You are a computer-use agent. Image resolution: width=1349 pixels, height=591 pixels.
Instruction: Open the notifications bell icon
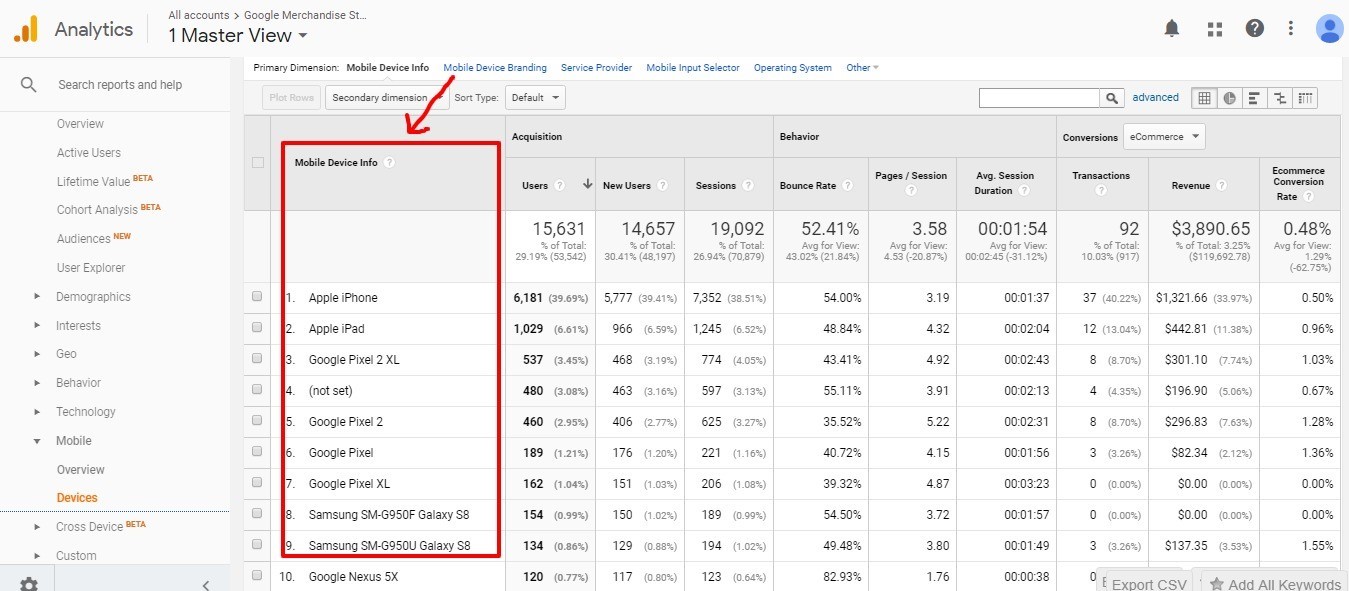(x=1172, y=29)
